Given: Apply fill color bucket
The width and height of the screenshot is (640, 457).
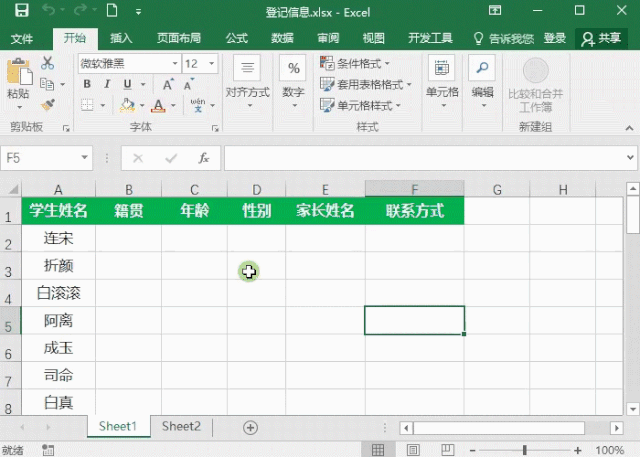Looking at the screenshot, I should click(127, 105).
